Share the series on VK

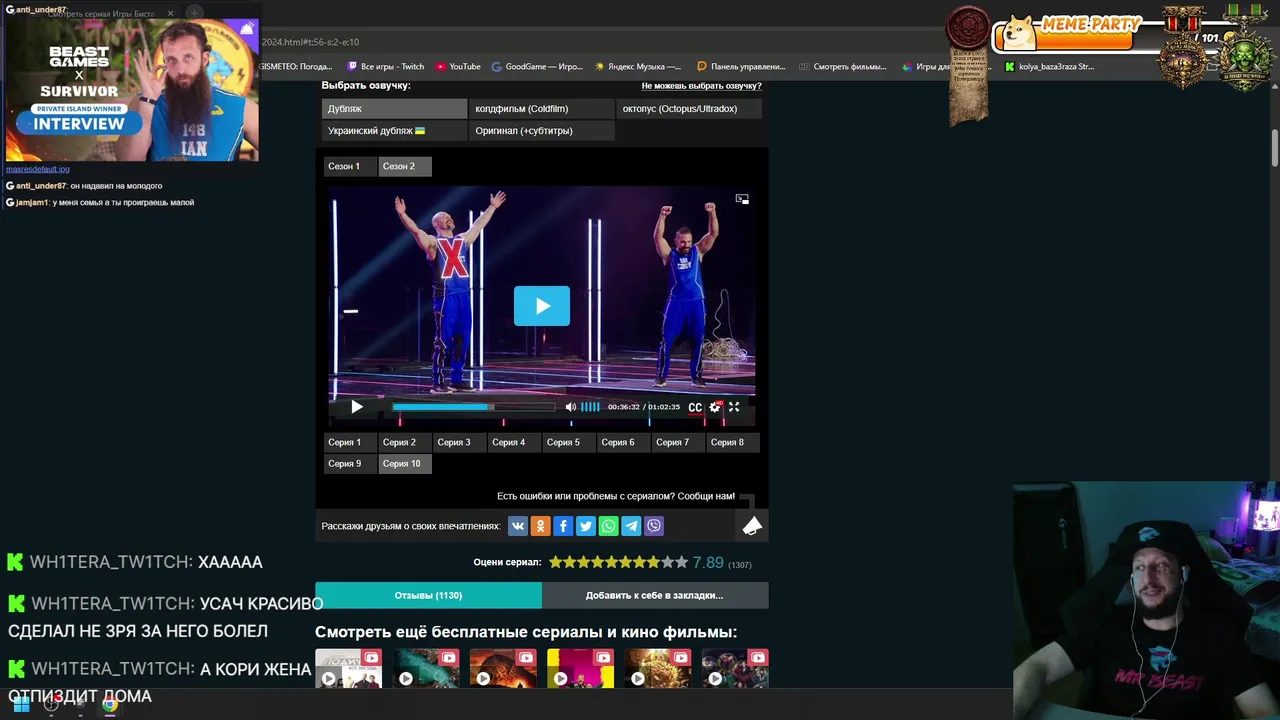click(x=517, y=526)
